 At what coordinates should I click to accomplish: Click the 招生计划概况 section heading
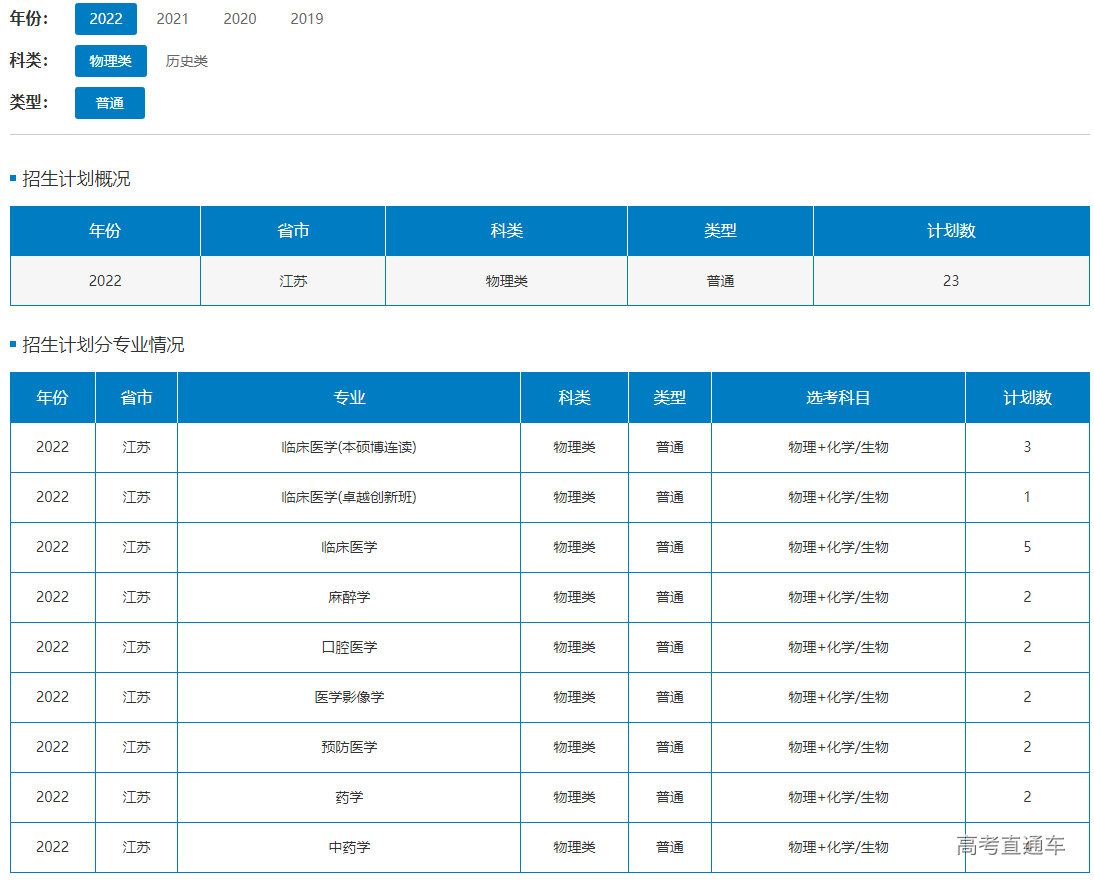pyautogui.click(x=76, y=179)
